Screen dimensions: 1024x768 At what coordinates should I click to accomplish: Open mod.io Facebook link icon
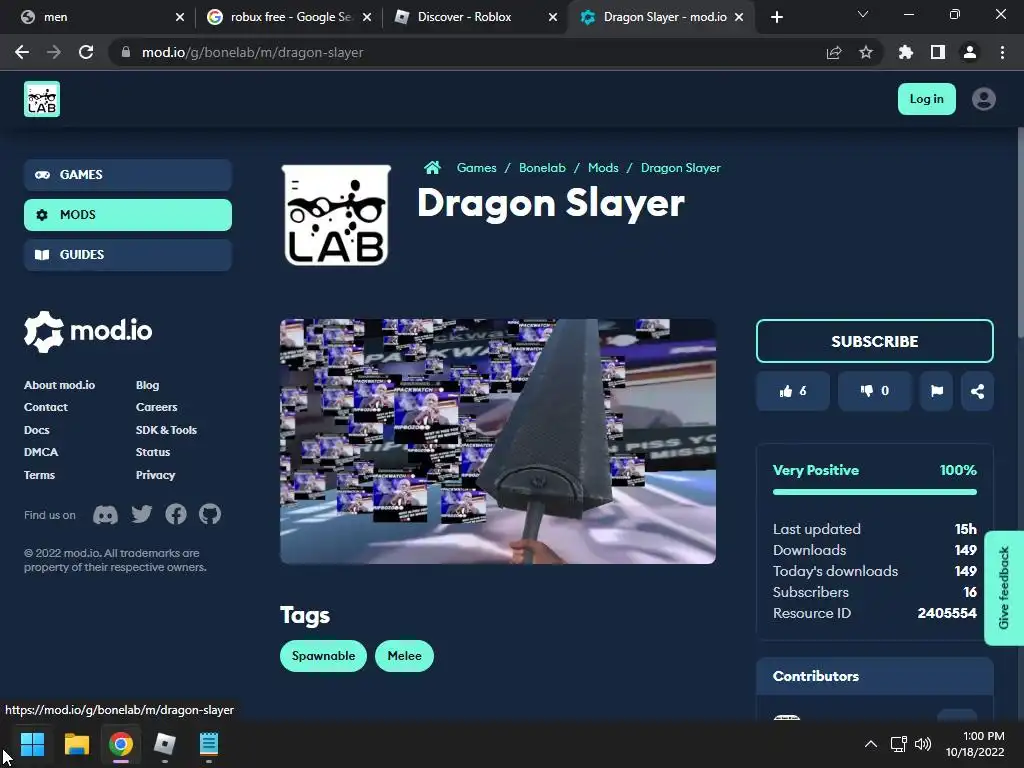[176, 514]
